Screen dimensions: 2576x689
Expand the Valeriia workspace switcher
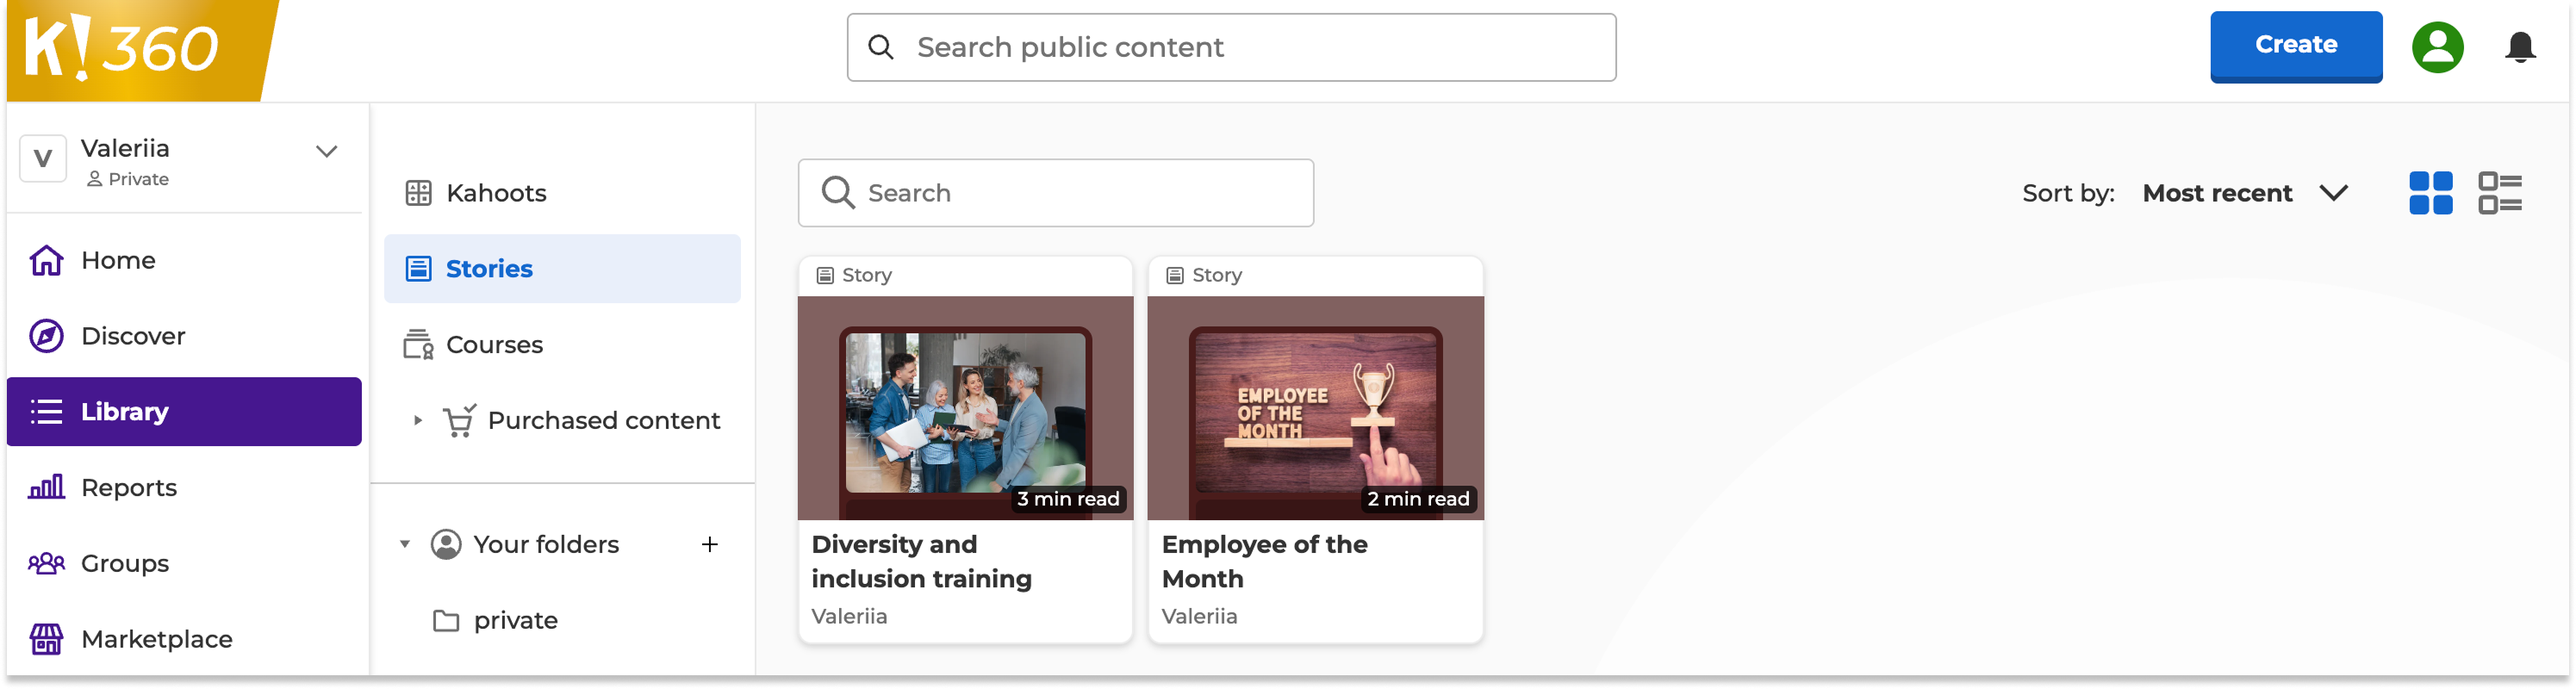[x=326, y=152]
